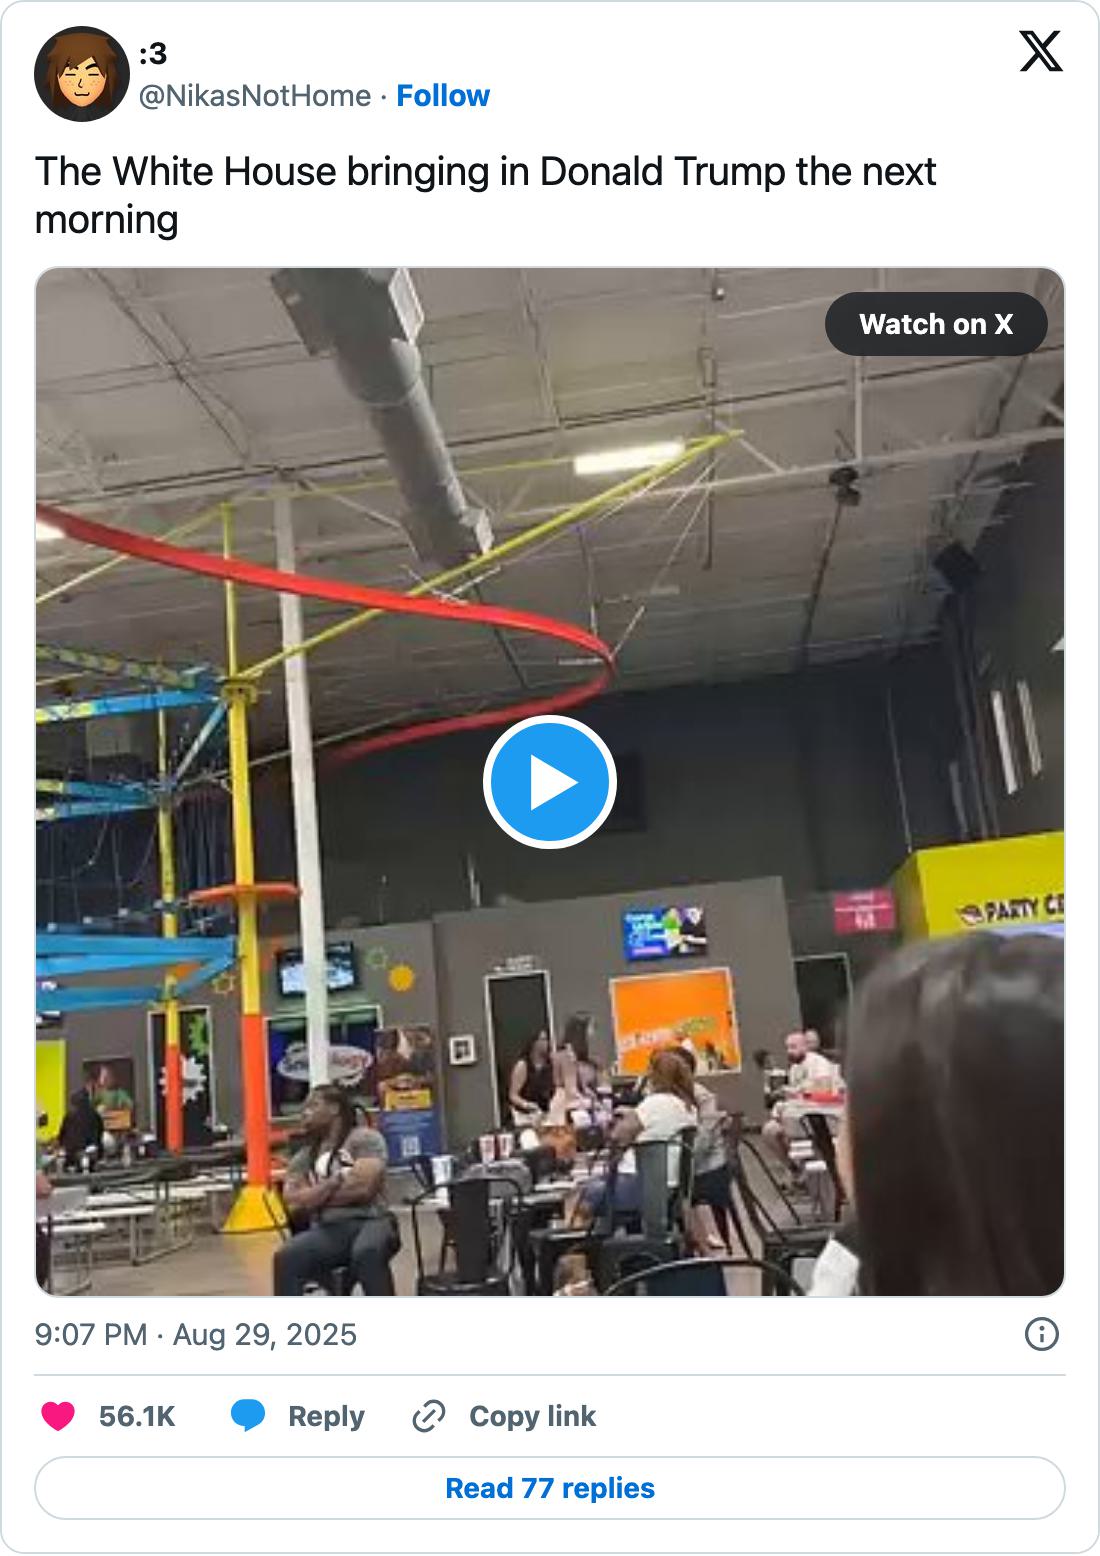Open the Watch on X button
This screenshot has width=1100, height=1556.
pyautogui.click(x=936, y=324)
